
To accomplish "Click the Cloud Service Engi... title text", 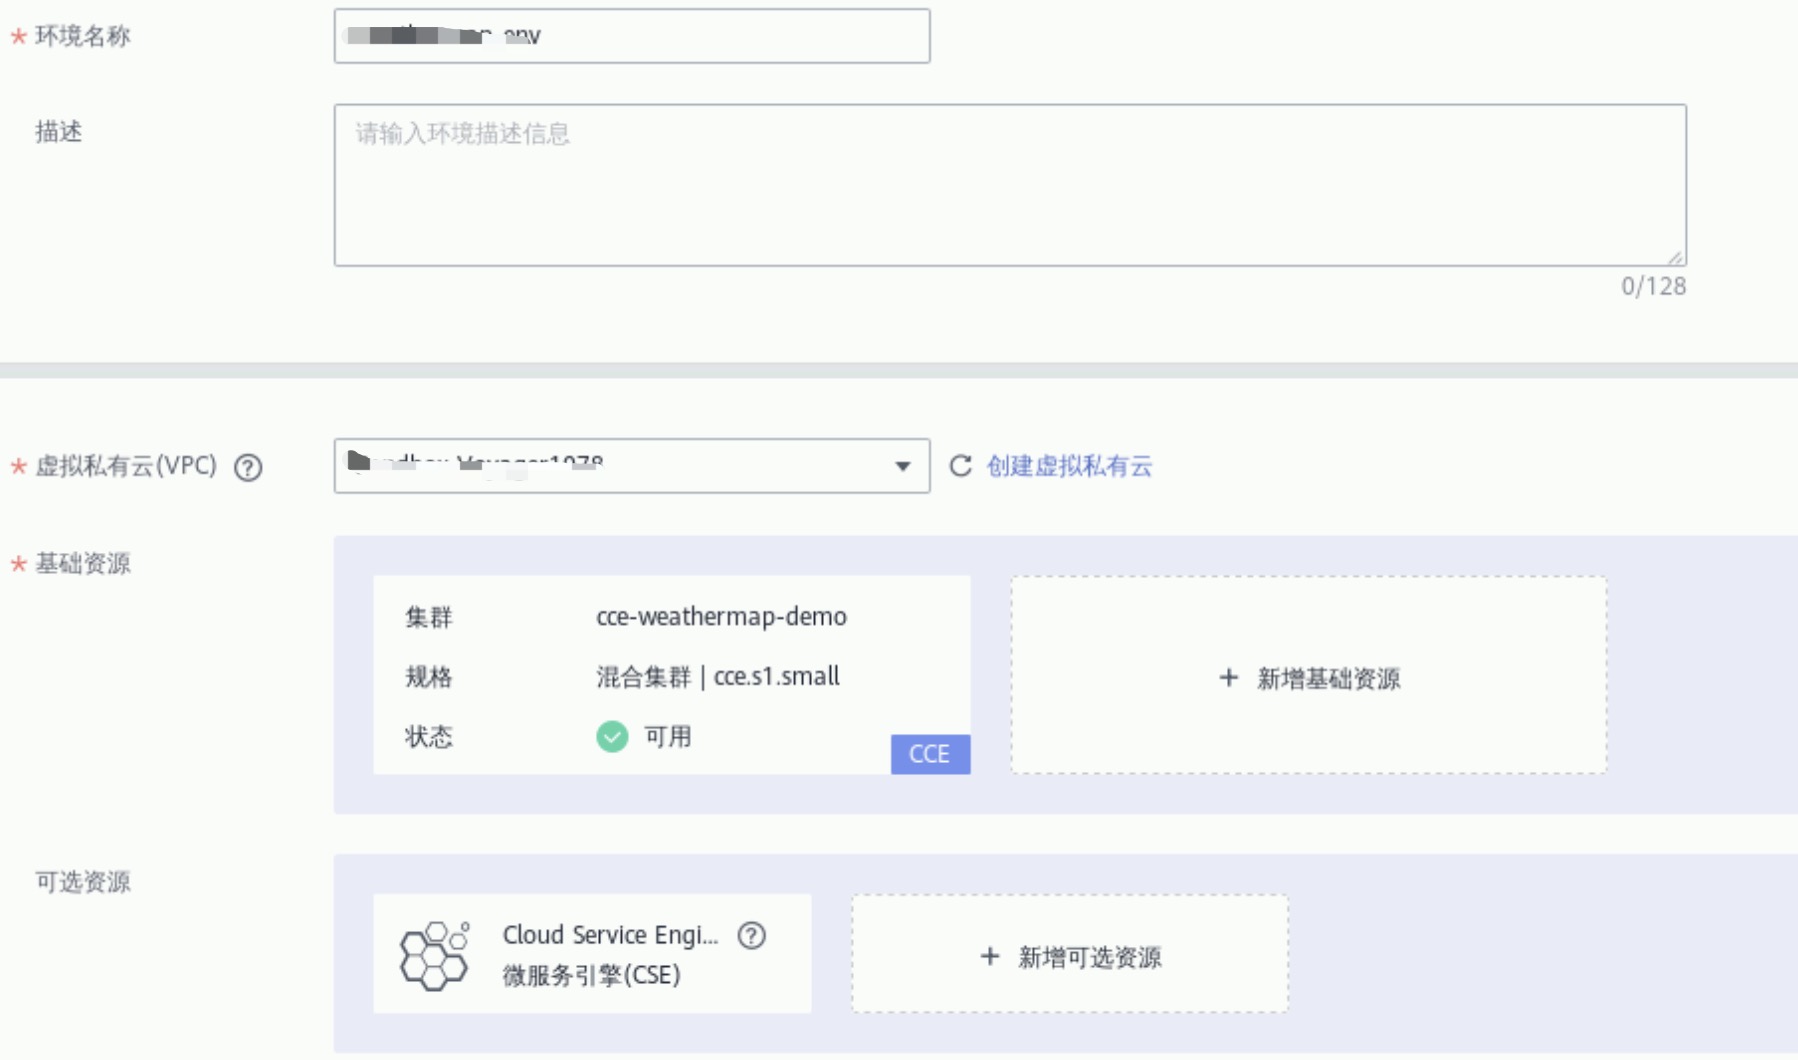I will (610, 935).
